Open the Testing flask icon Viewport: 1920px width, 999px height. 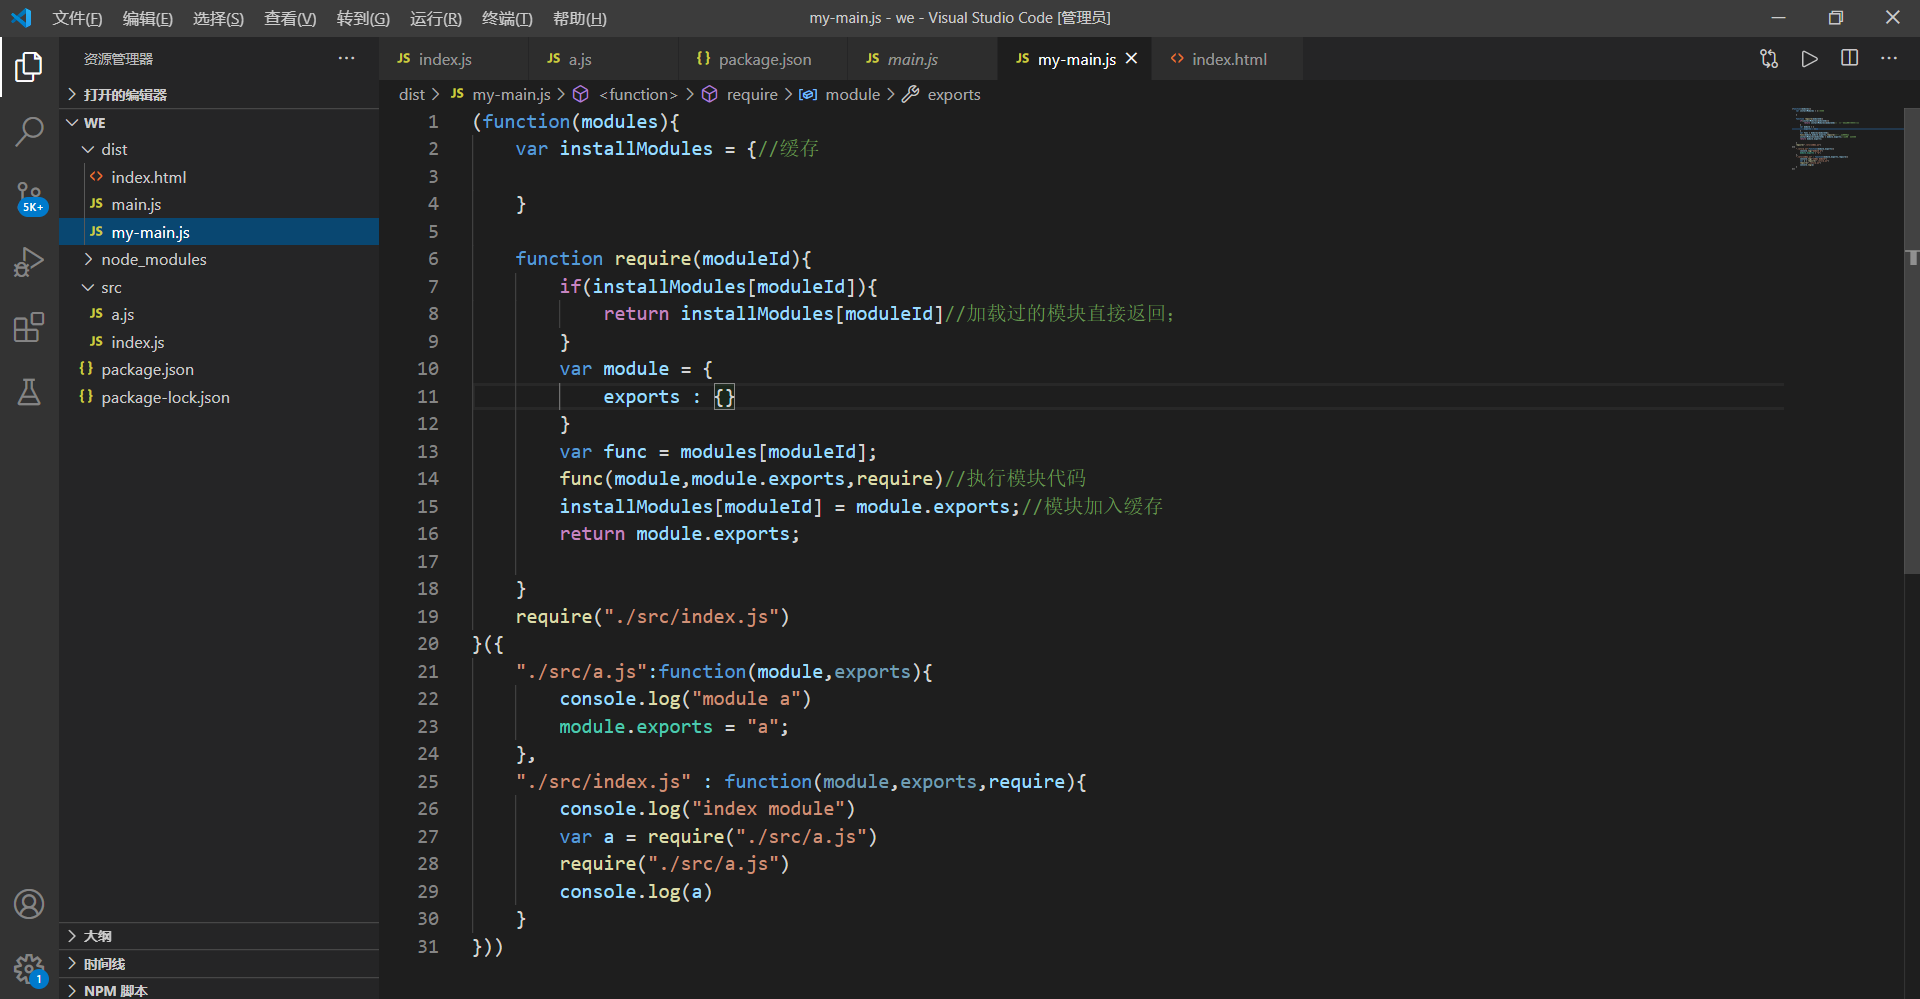(29, 392)
